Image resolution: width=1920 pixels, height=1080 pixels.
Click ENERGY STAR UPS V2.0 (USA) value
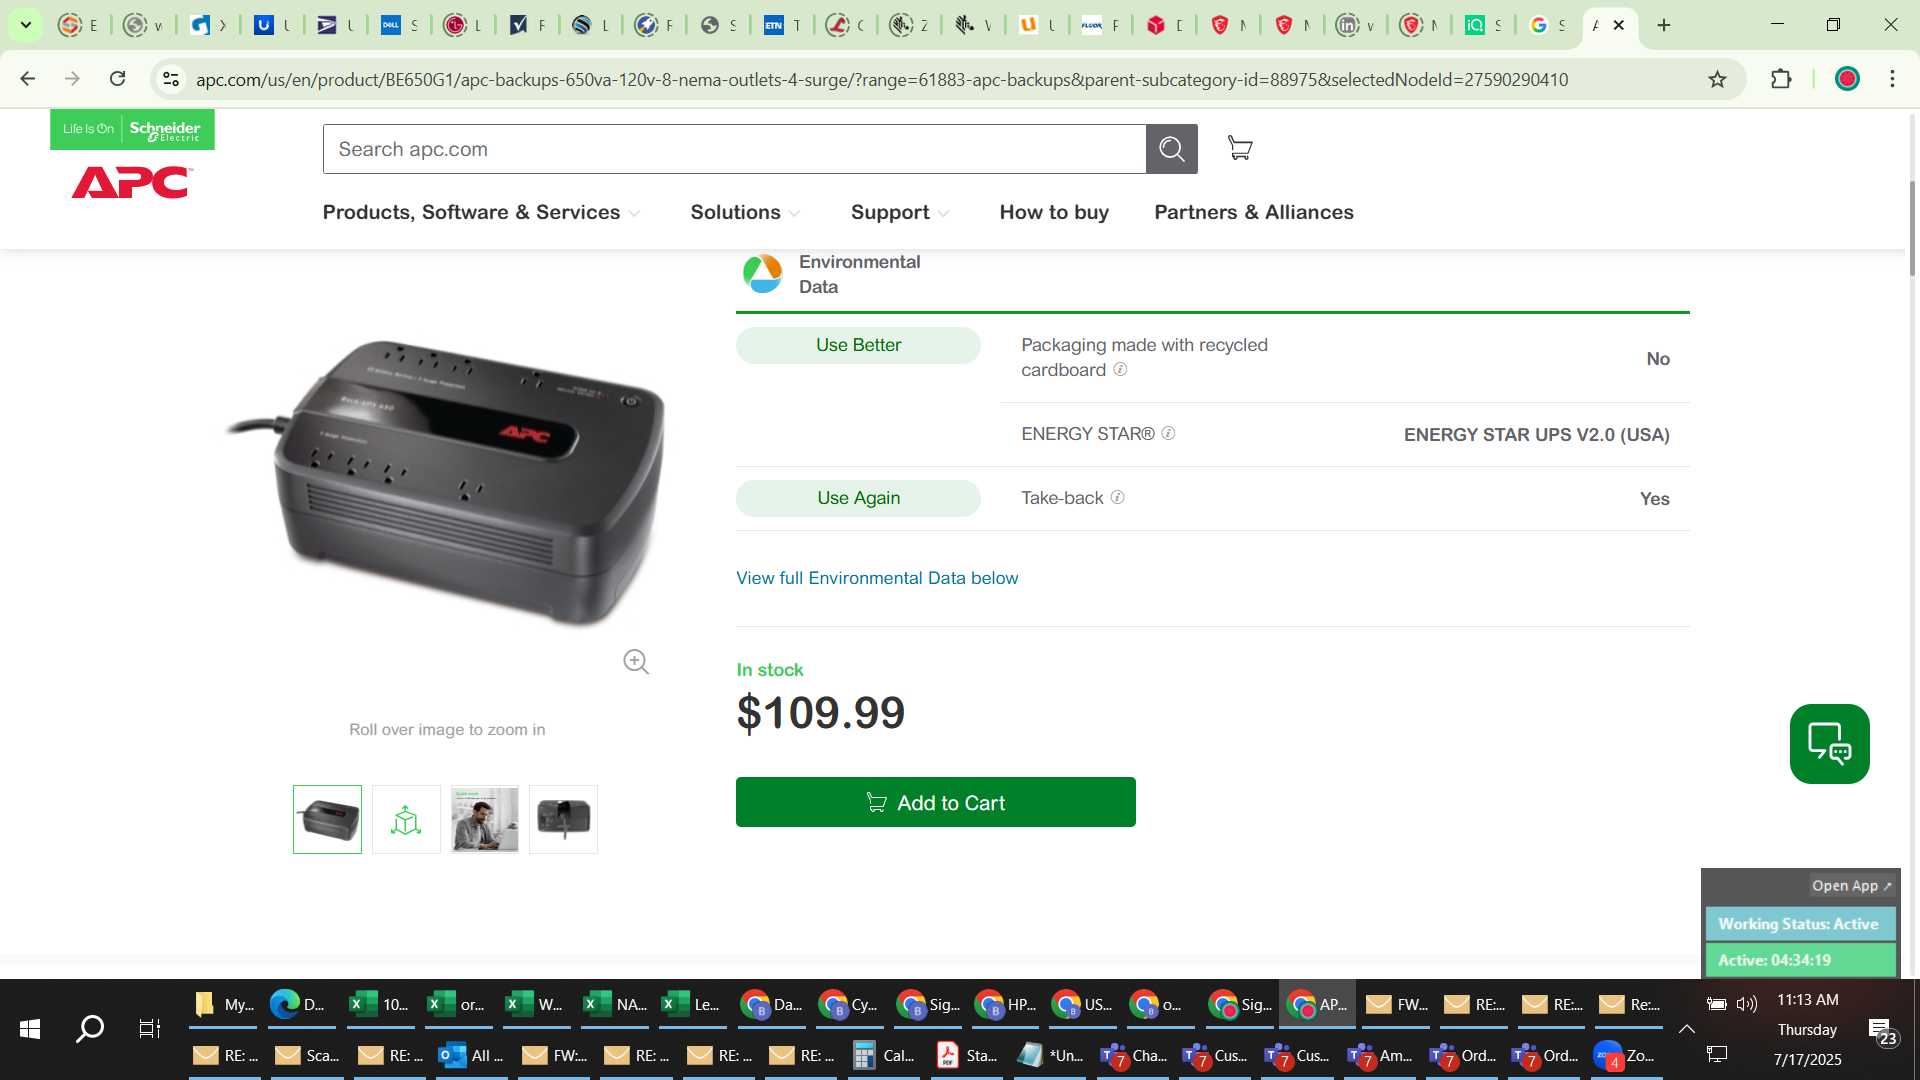1536,435
